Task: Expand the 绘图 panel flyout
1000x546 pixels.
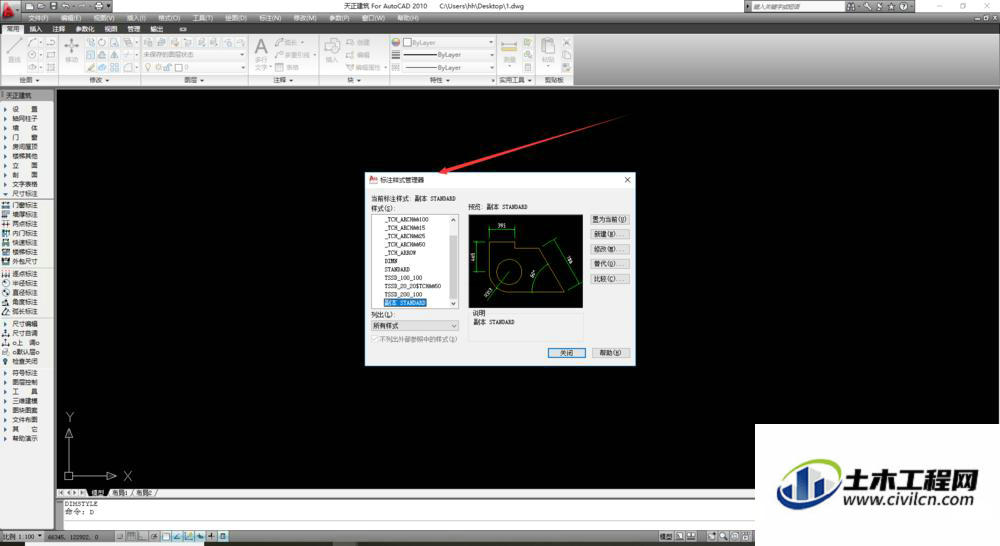Action: click(29, 80)
